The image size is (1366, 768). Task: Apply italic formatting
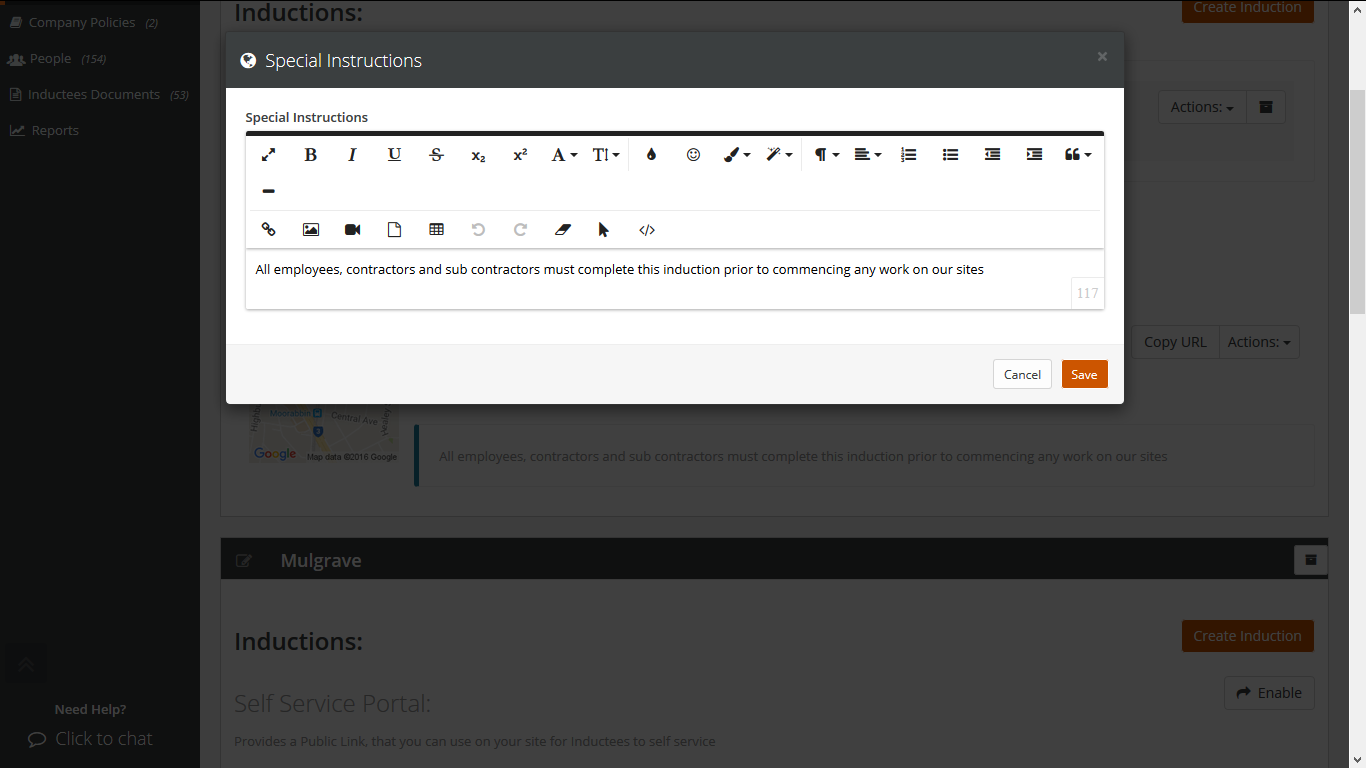352,155
